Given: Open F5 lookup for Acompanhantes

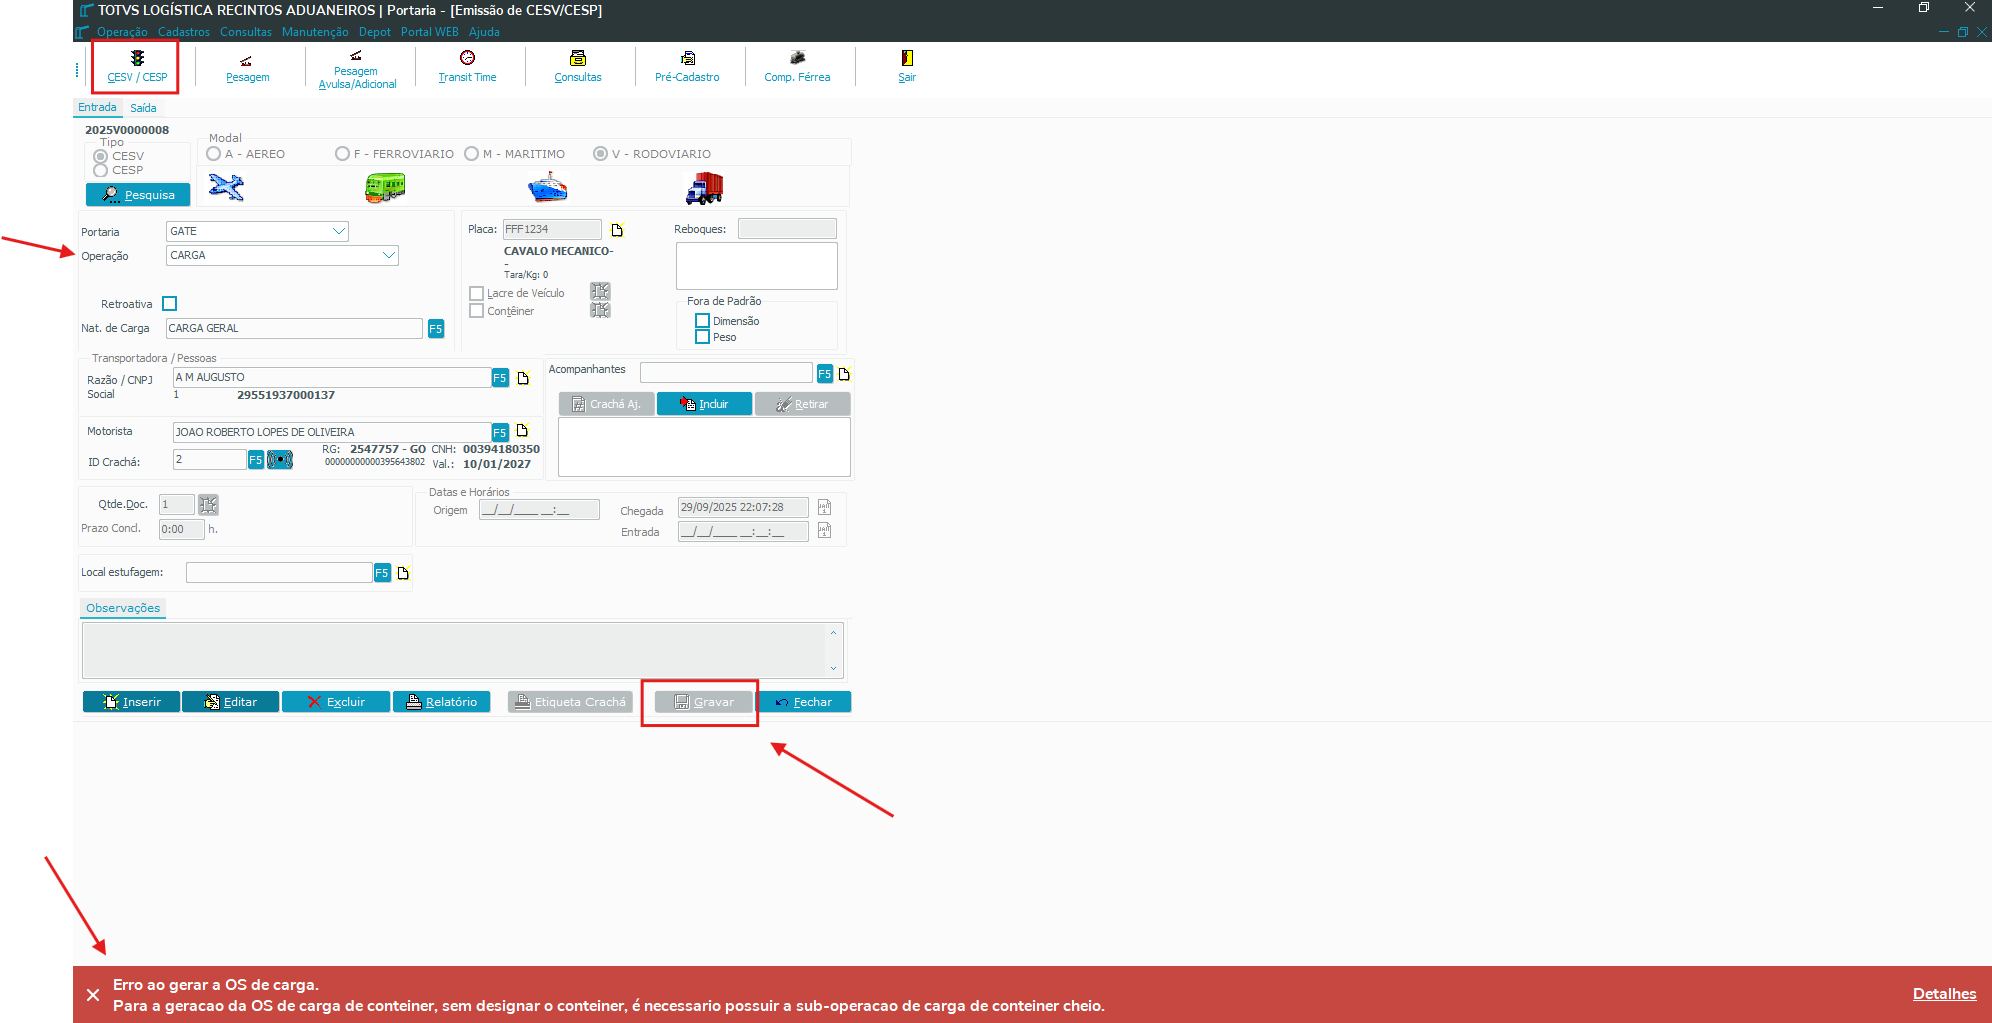Looking at the screenshot, I should (825, 374).
